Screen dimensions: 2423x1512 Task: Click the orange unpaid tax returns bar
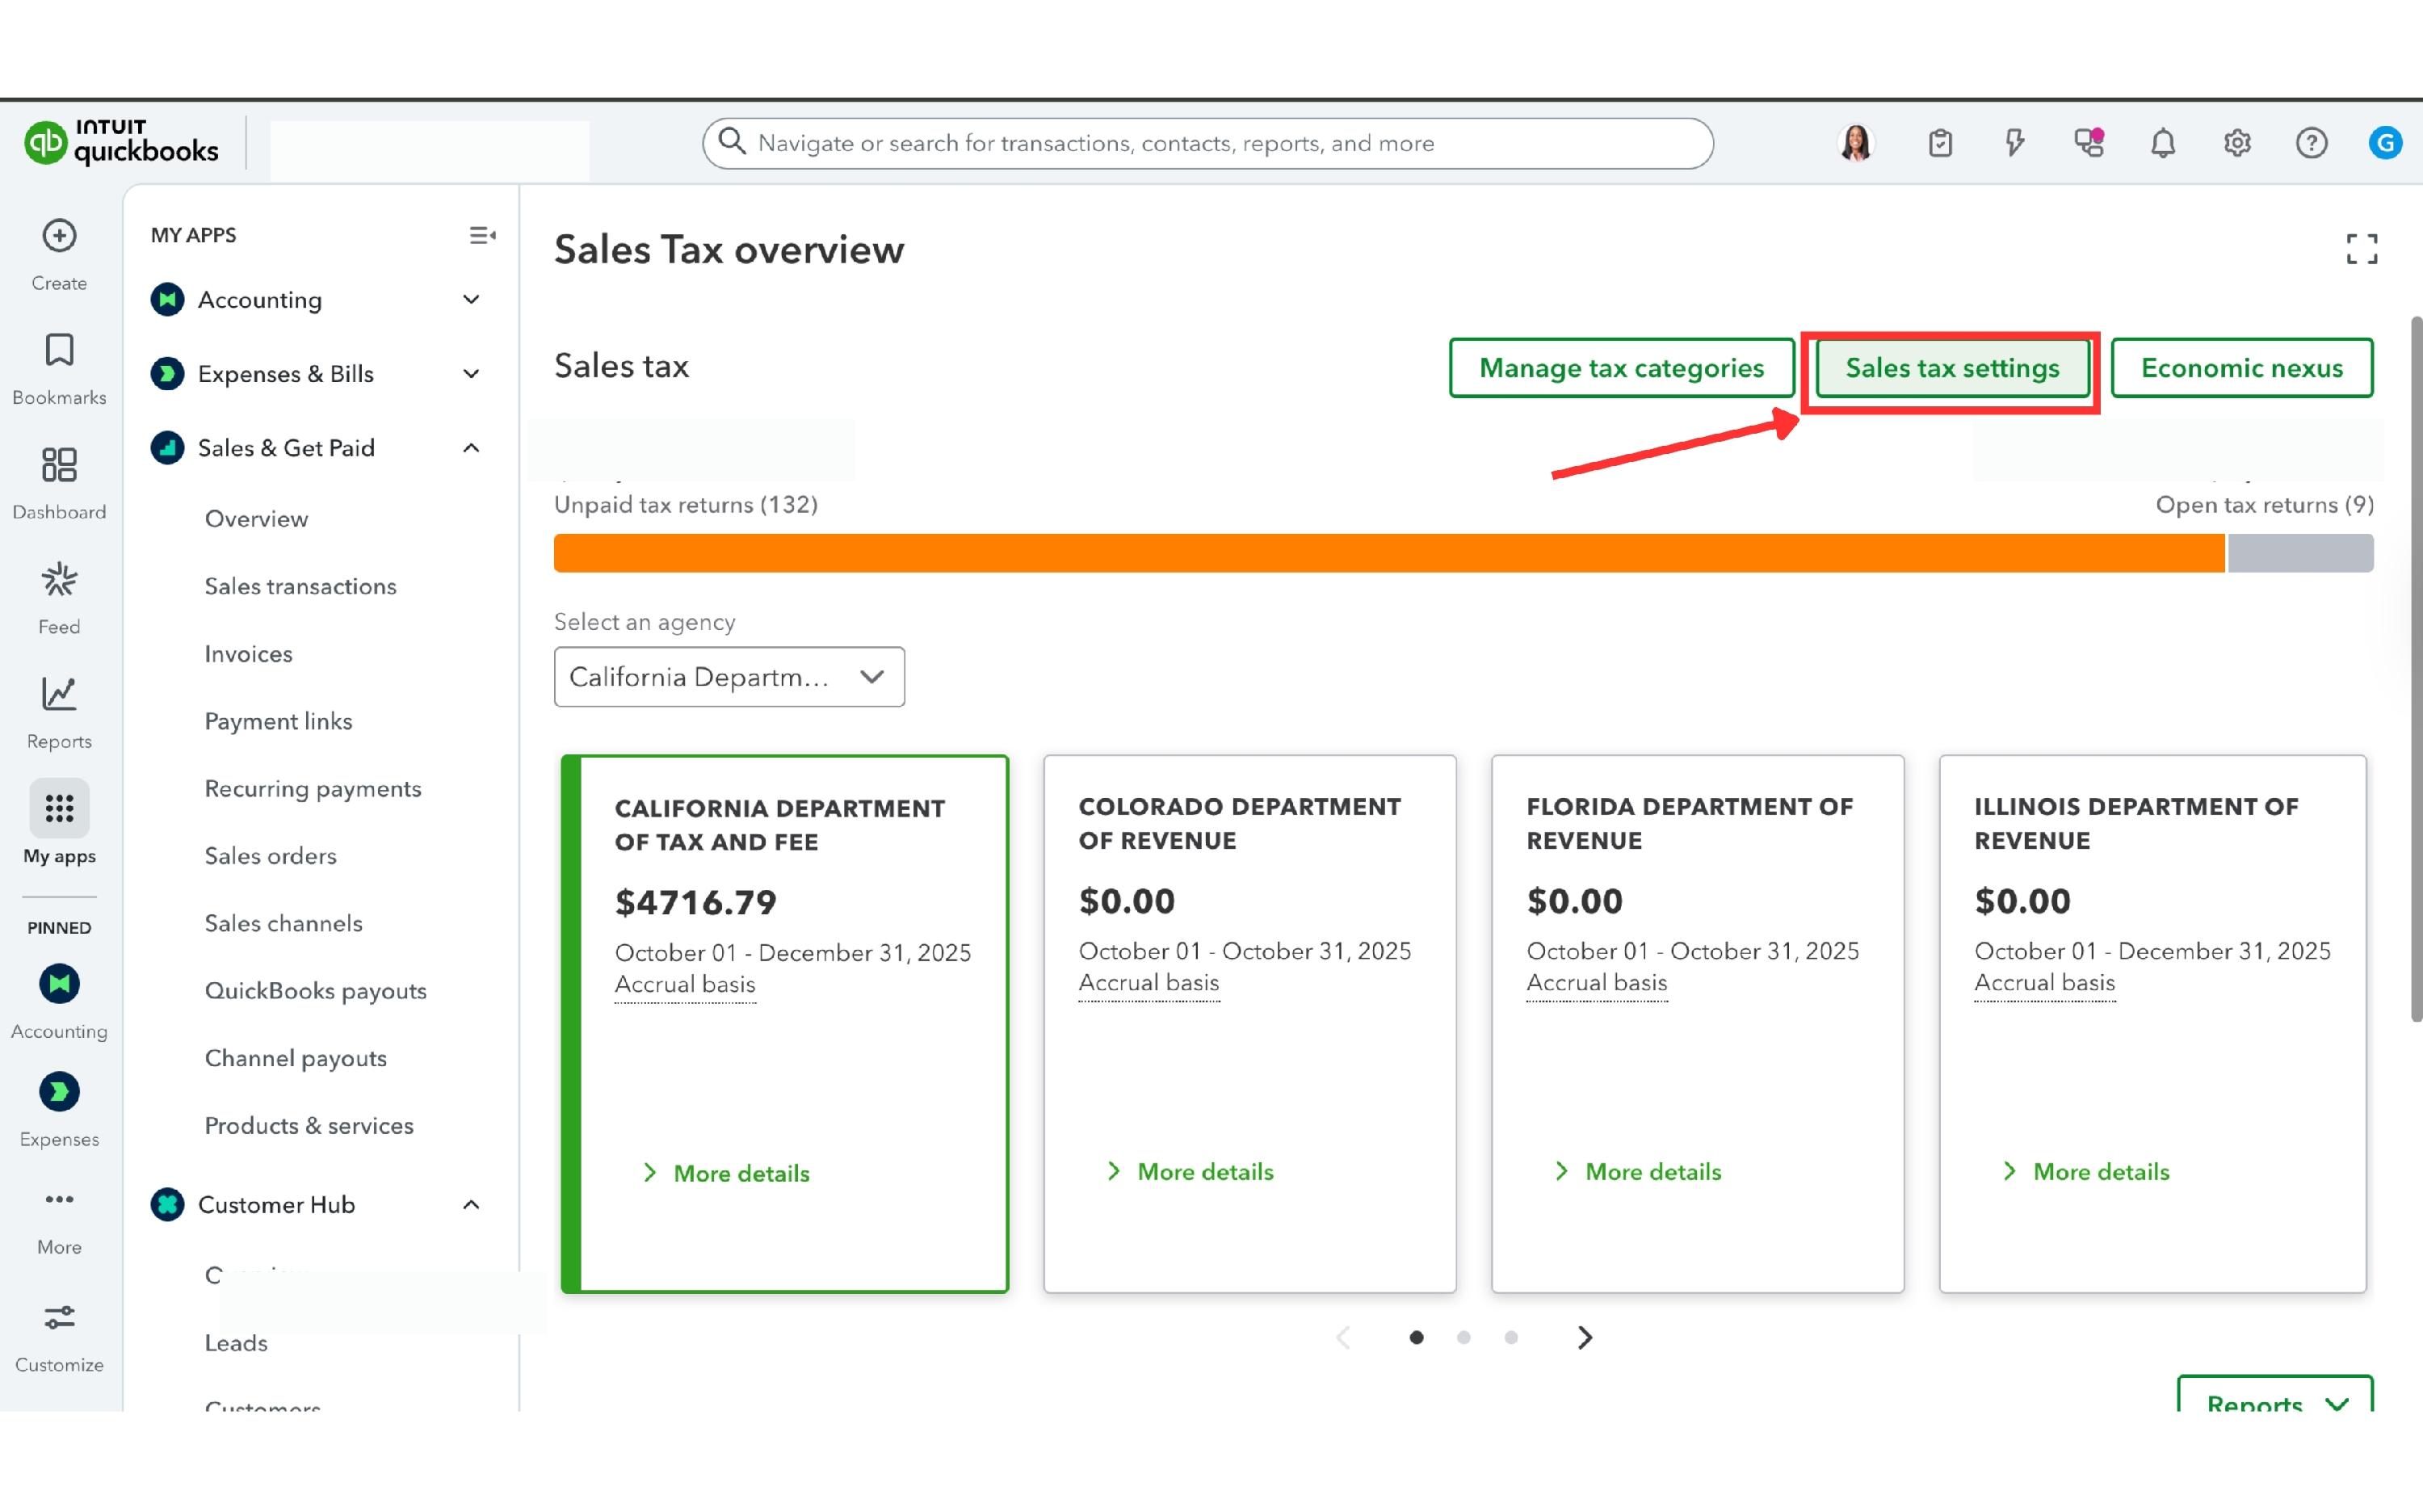(1388, 553)
